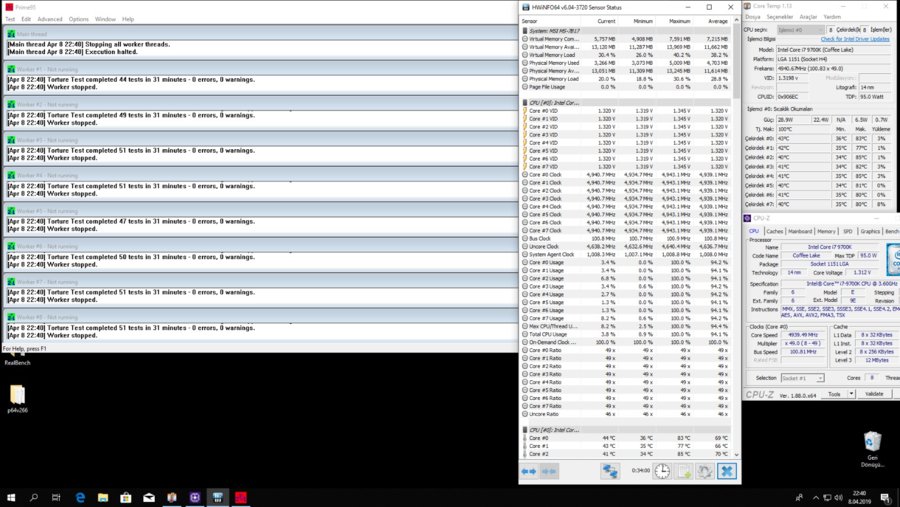Image resolution: width=900 pixels, height=507 pixels.
Task: Click Check for Intel Driver Updates link
Action: (855, 39)
